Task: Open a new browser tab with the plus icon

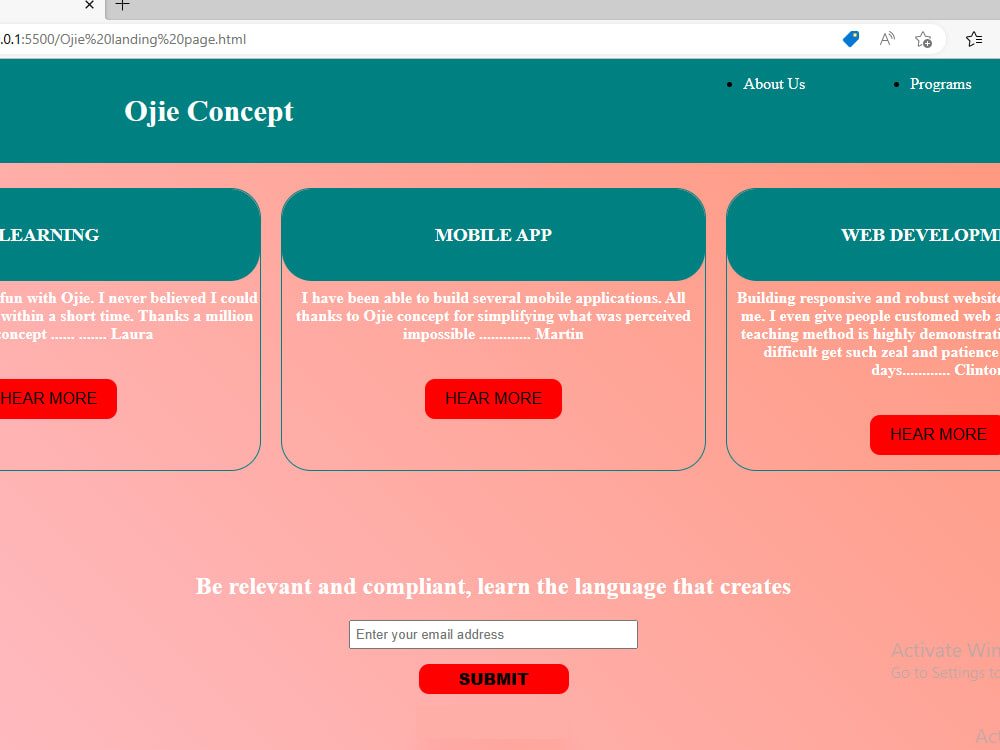Action: 122,8
